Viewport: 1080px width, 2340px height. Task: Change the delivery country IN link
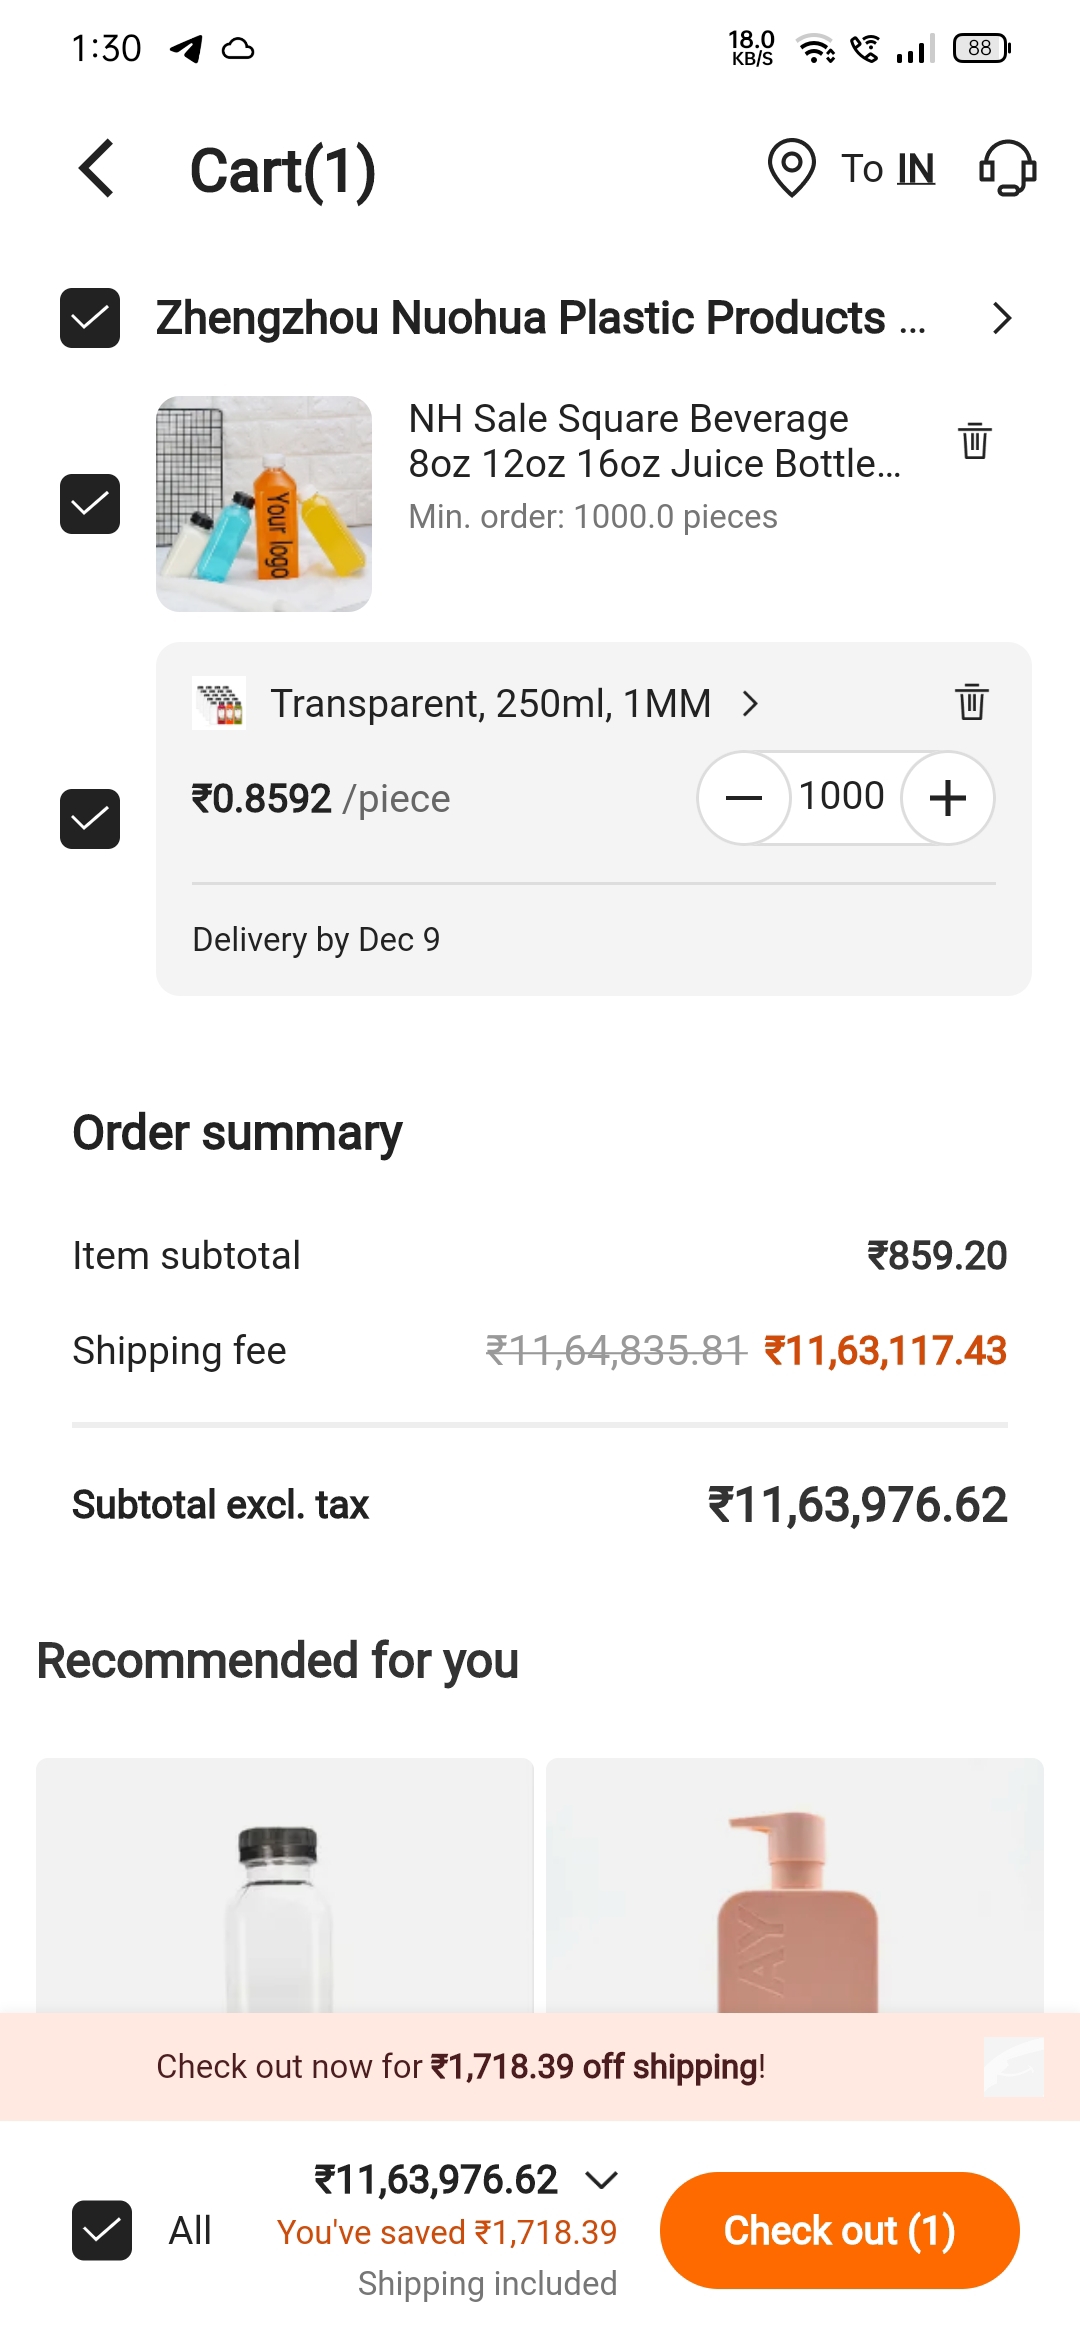click(915, 169)
